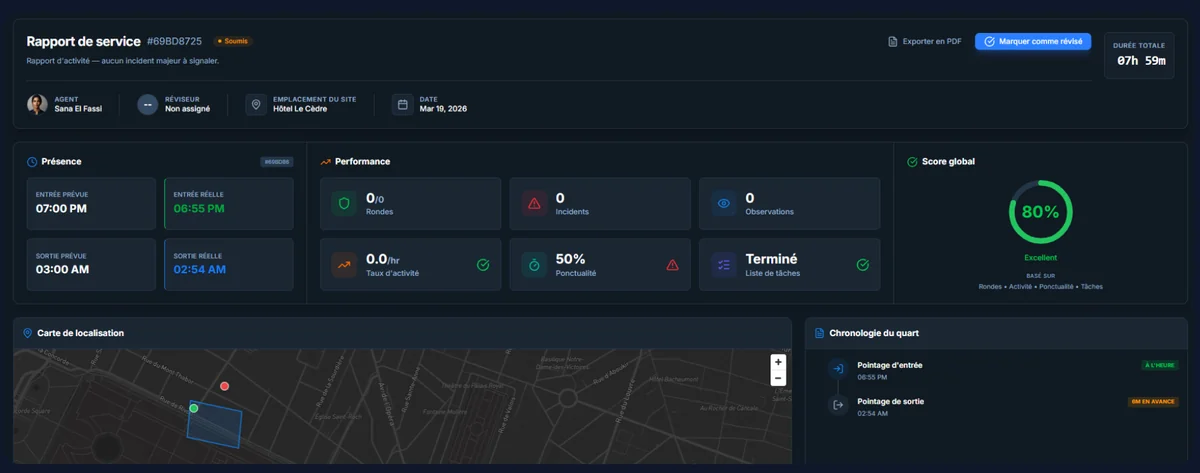Click the eye icon on the Observations card
The image size is (1200, 473).
723,204
